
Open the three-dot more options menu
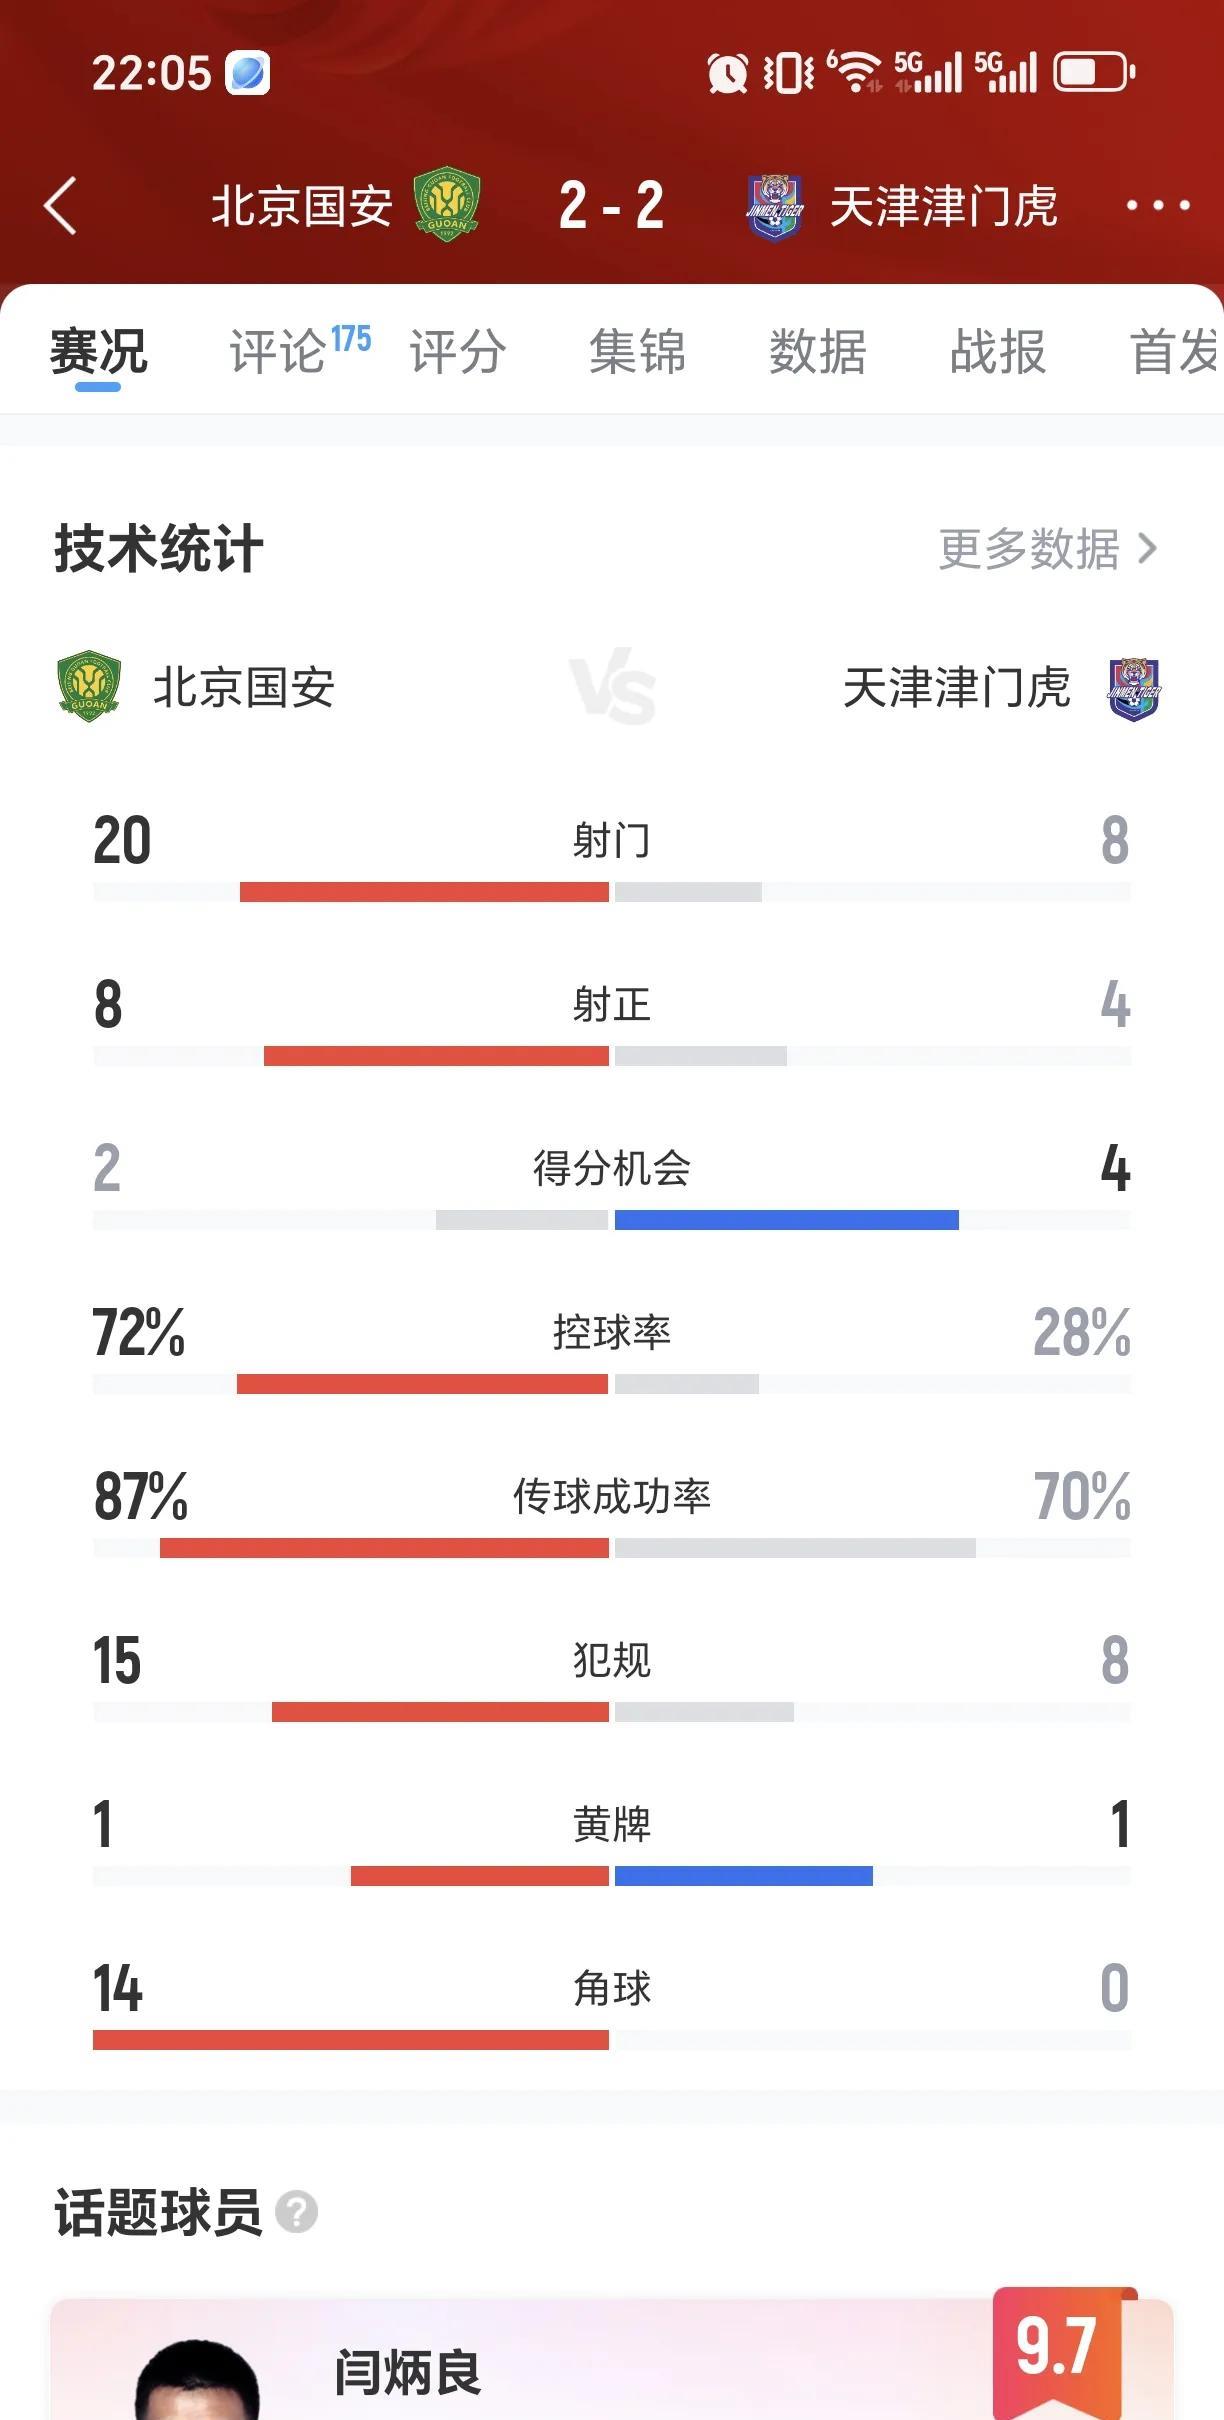point(1157,206)
